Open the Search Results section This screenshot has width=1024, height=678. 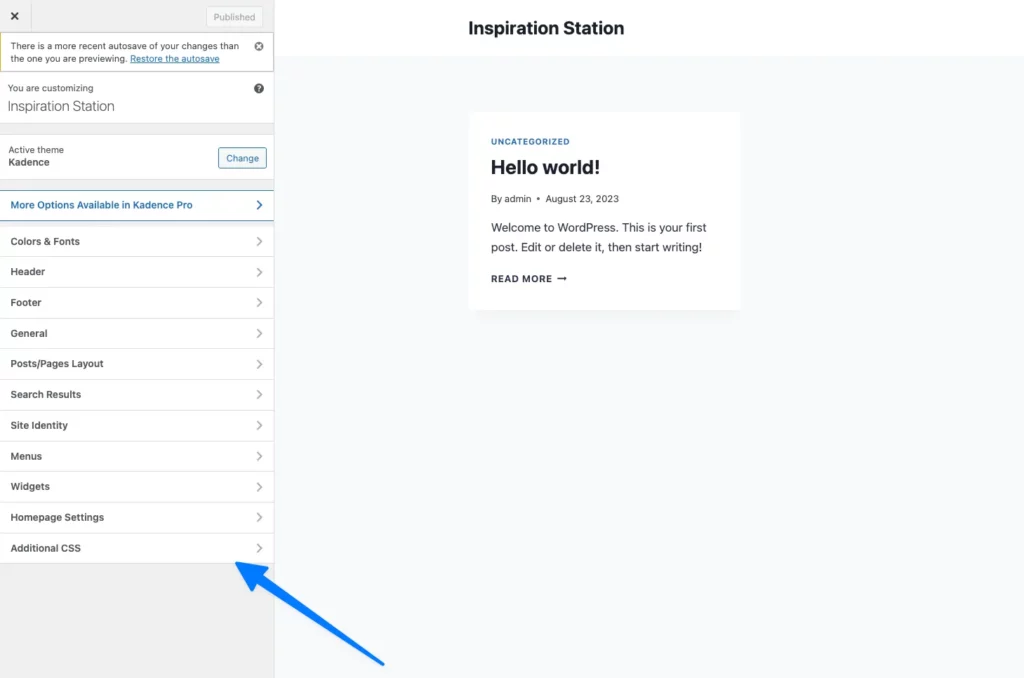(136, 395)
